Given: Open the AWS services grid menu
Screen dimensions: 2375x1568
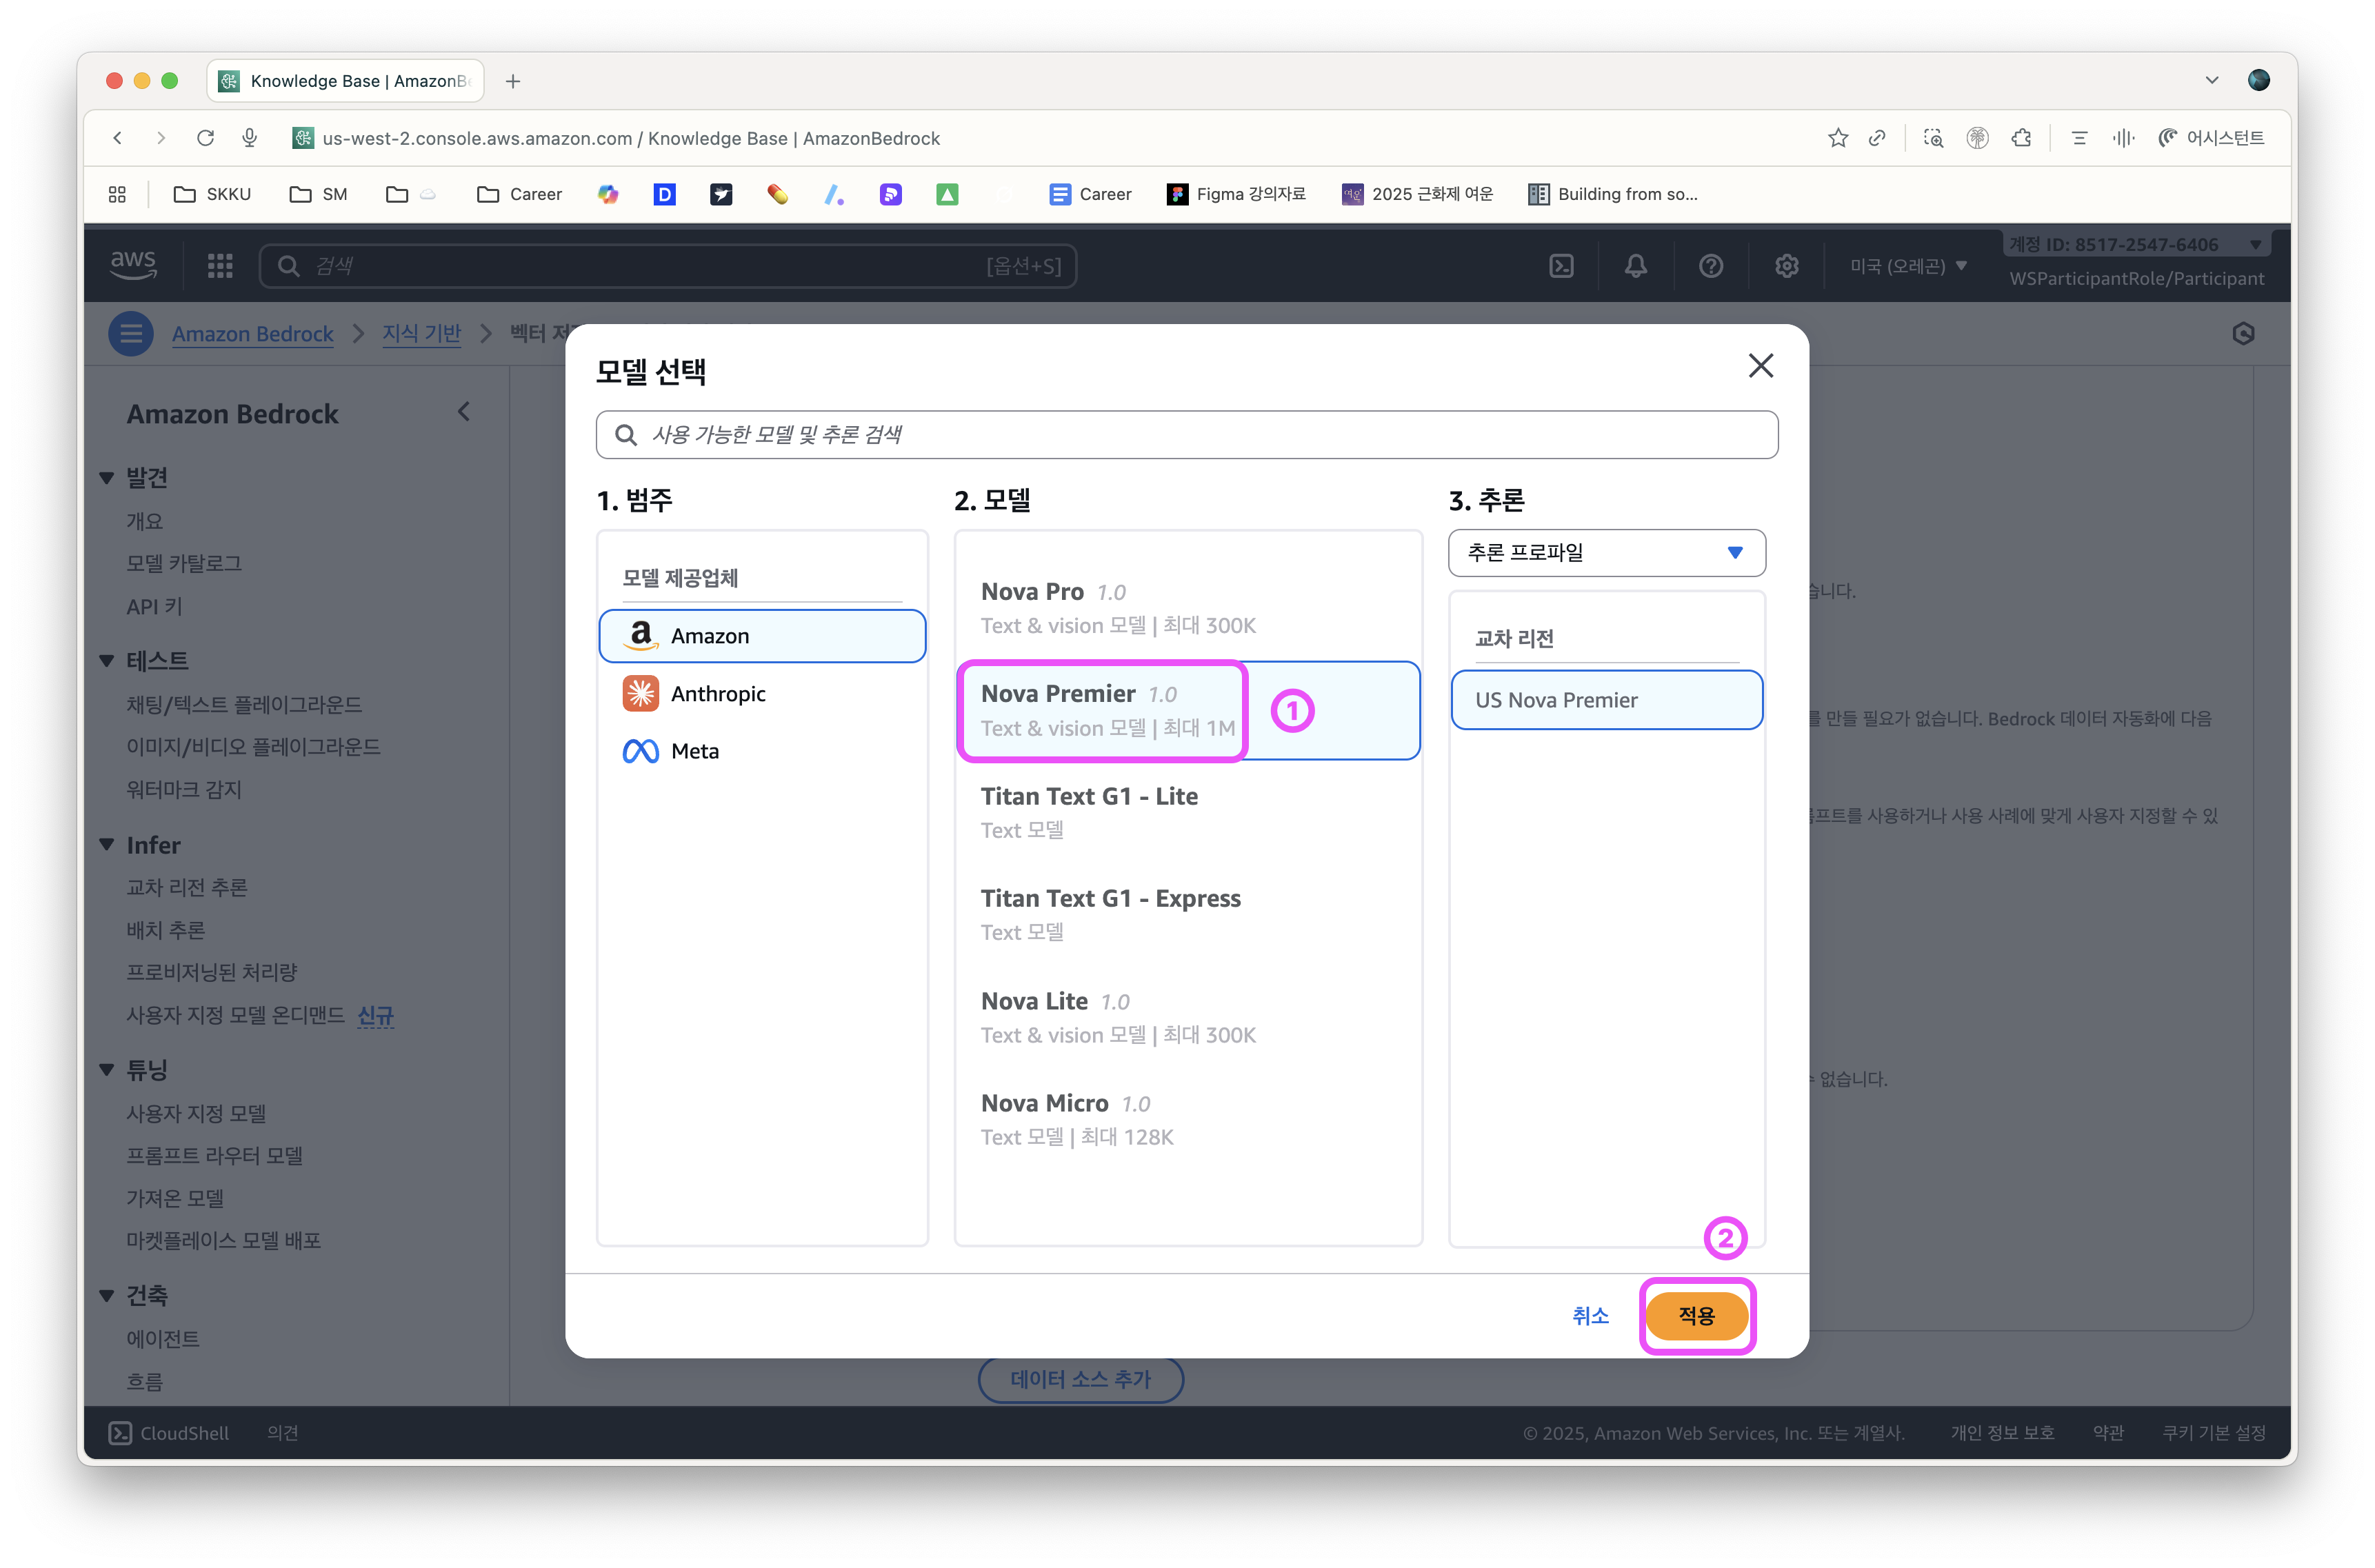Looking at the screenshot, I should click(220, 265).
